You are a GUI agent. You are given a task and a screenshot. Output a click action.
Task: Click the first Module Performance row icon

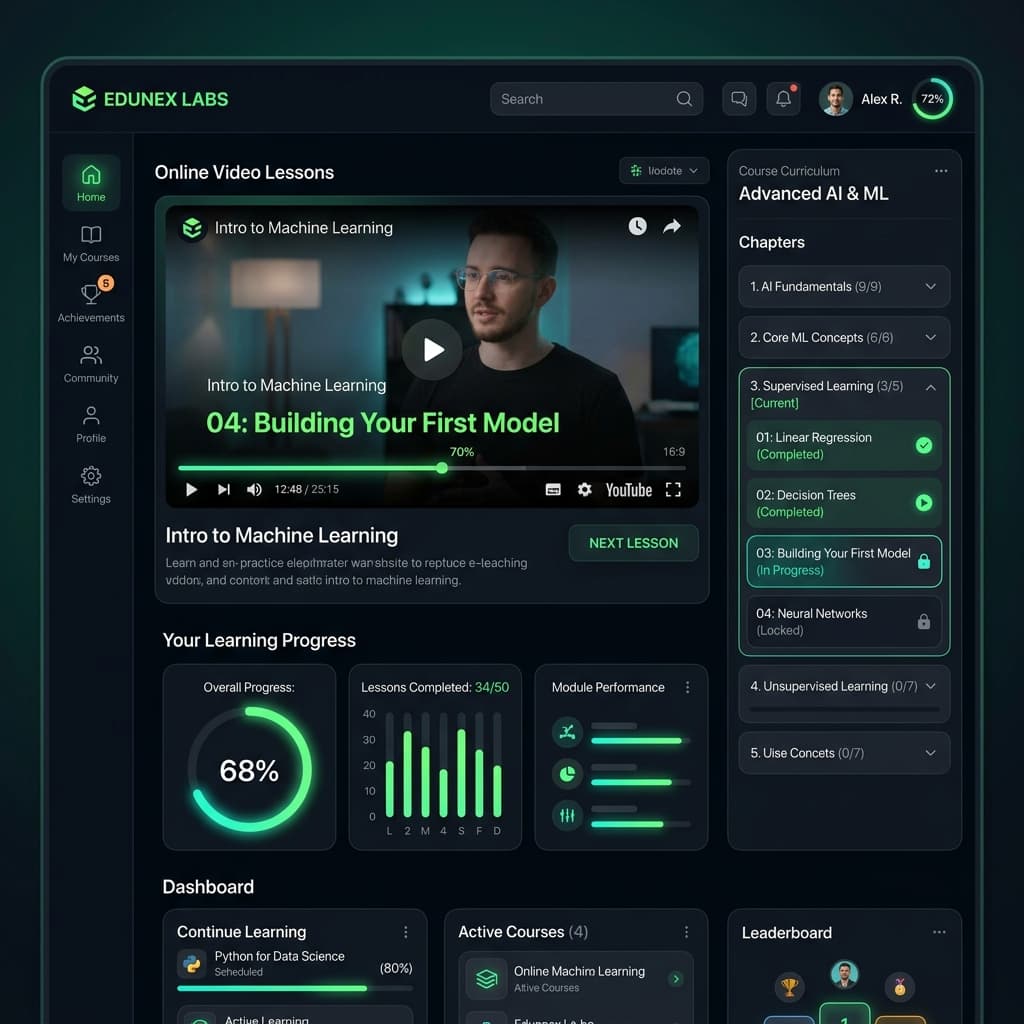point(567,731)
